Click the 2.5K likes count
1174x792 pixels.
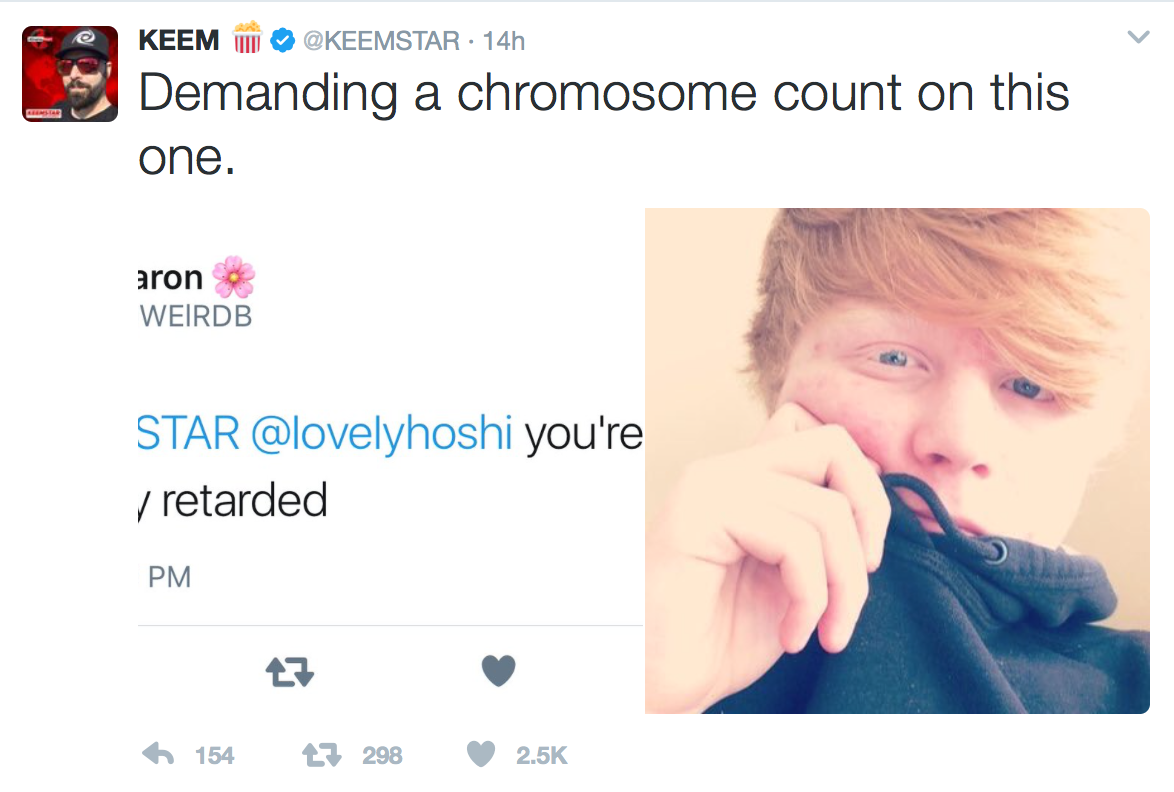(541, 756)
